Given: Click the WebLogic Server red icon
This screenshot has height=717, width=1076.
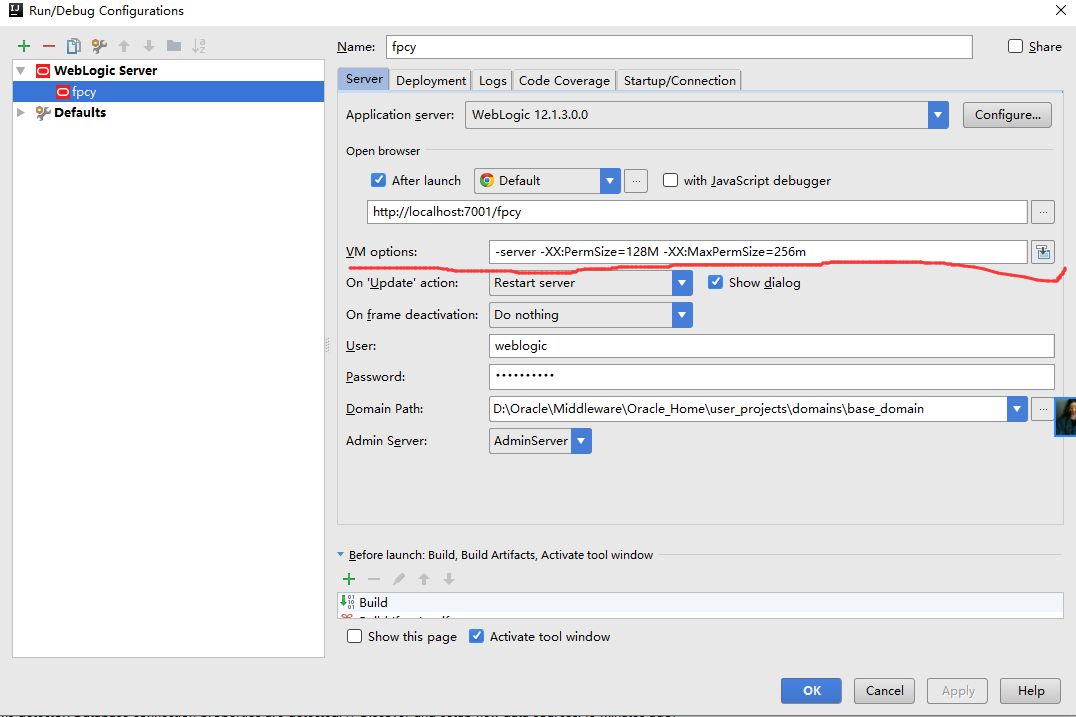Looking at the screenshot, I should click(x=43, y=71).
